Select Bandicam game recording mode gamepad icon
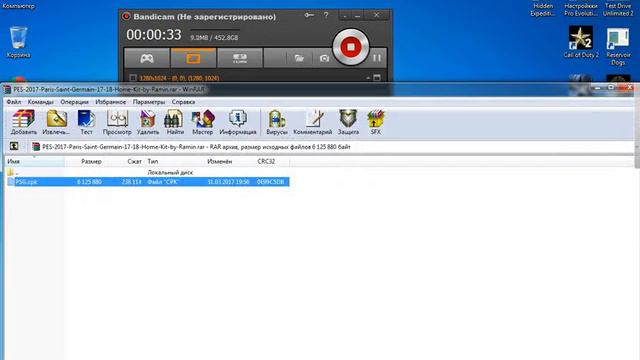This screenshot has width=640, height=360. click(x=147, y=58)
